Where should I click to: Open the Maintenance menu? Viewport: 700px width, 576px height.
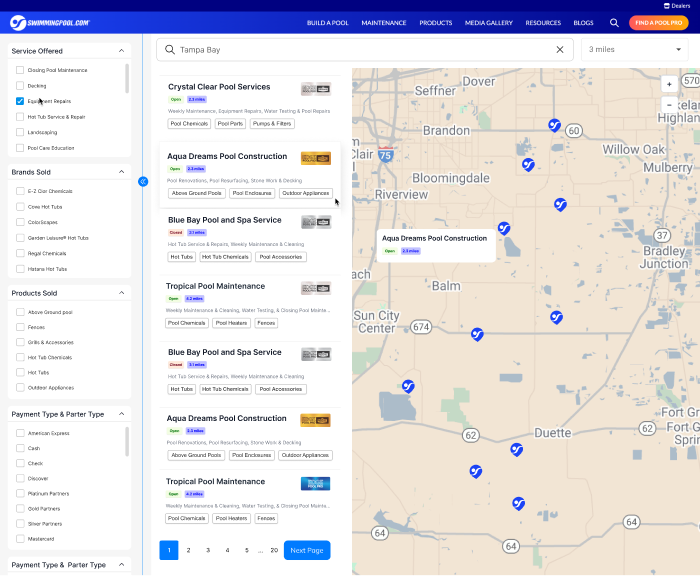(x=384, y=23)
